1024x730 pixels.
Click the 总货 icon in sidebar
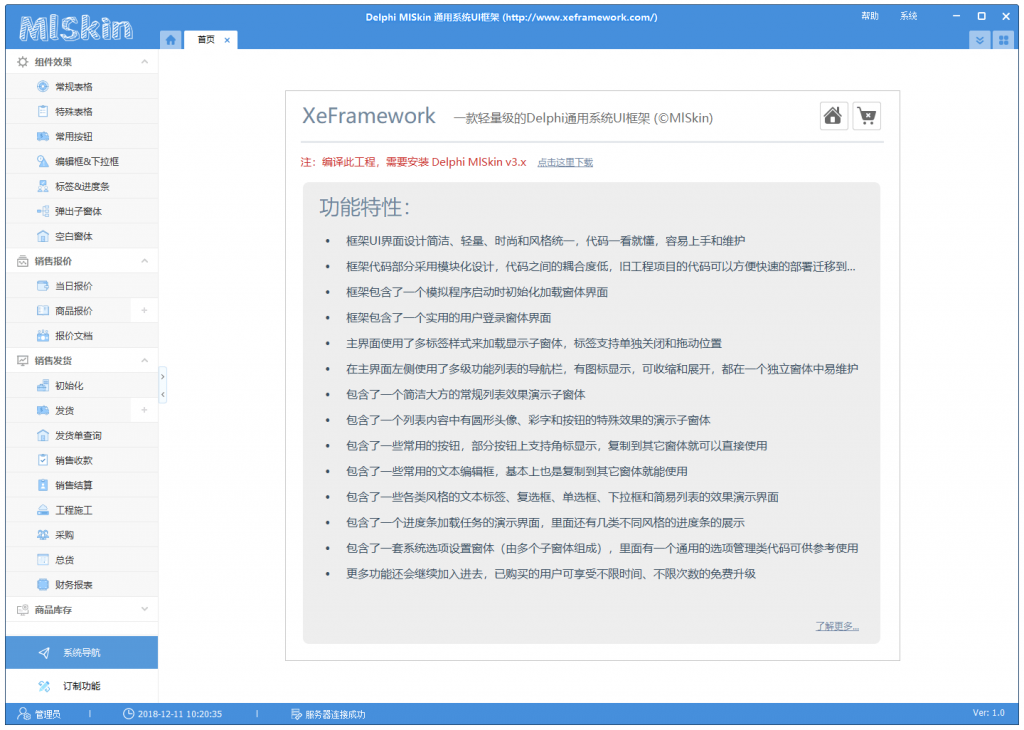pos(42,560)
